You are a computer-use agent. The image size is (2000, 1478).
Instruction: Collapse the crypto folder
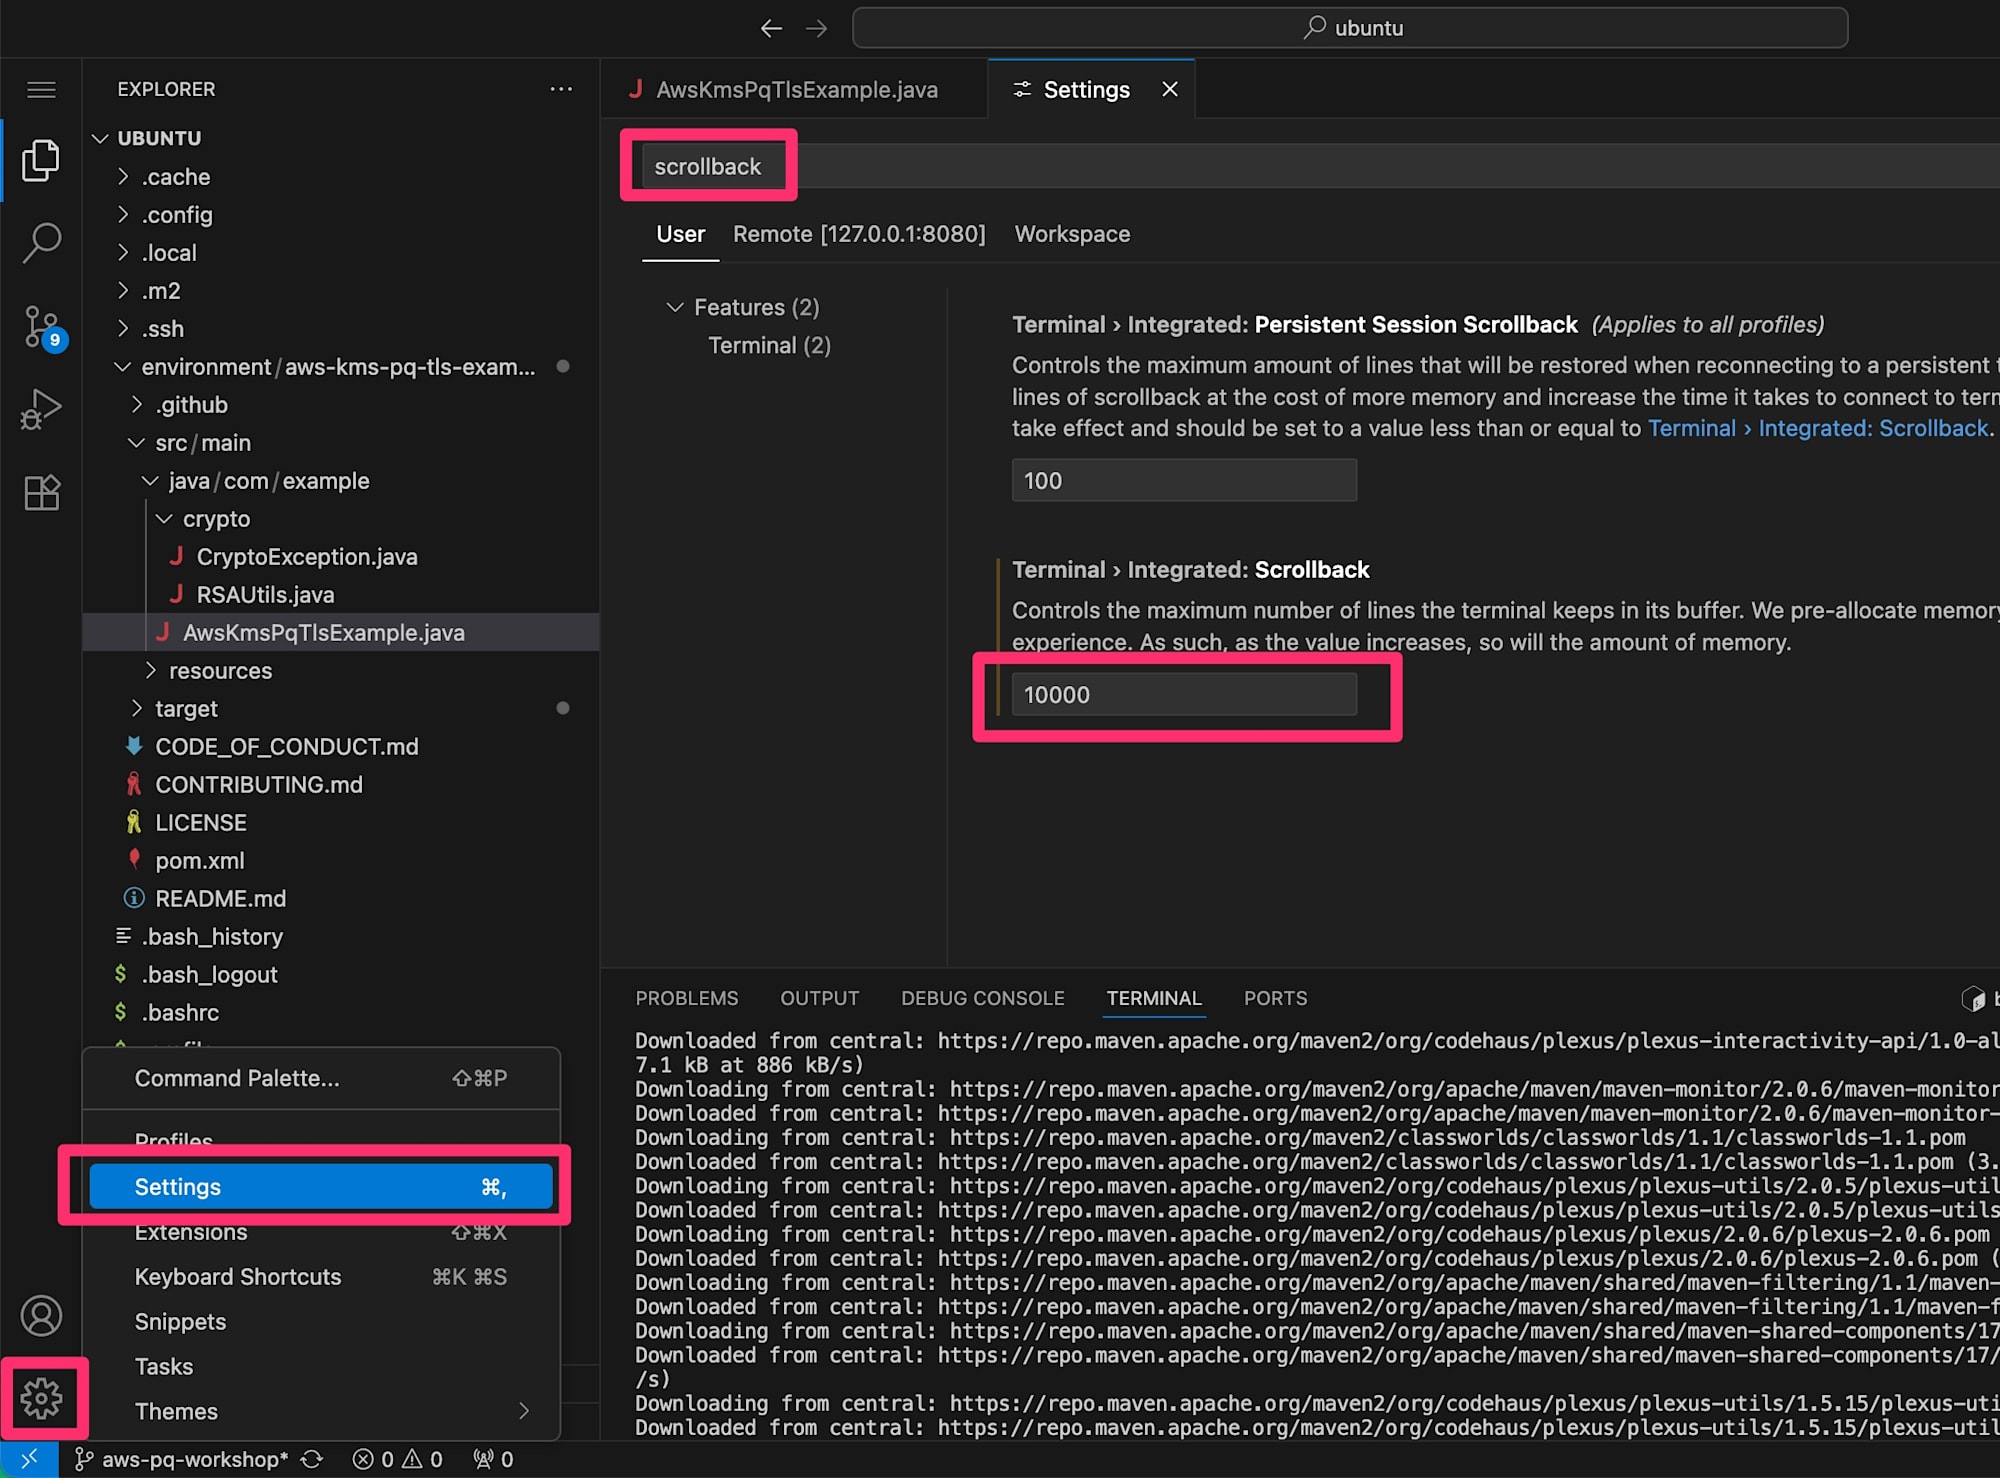pos(165,519)
